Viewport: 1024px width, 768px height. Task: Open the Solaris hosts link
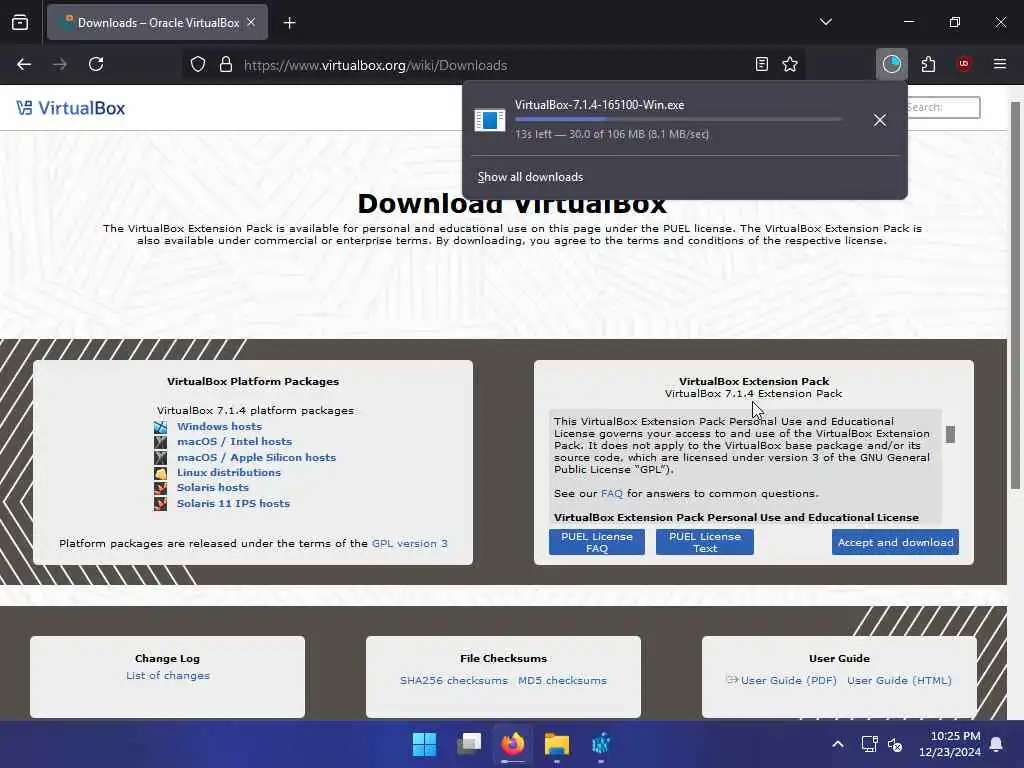pyautogui.click(x=213, y=487)
